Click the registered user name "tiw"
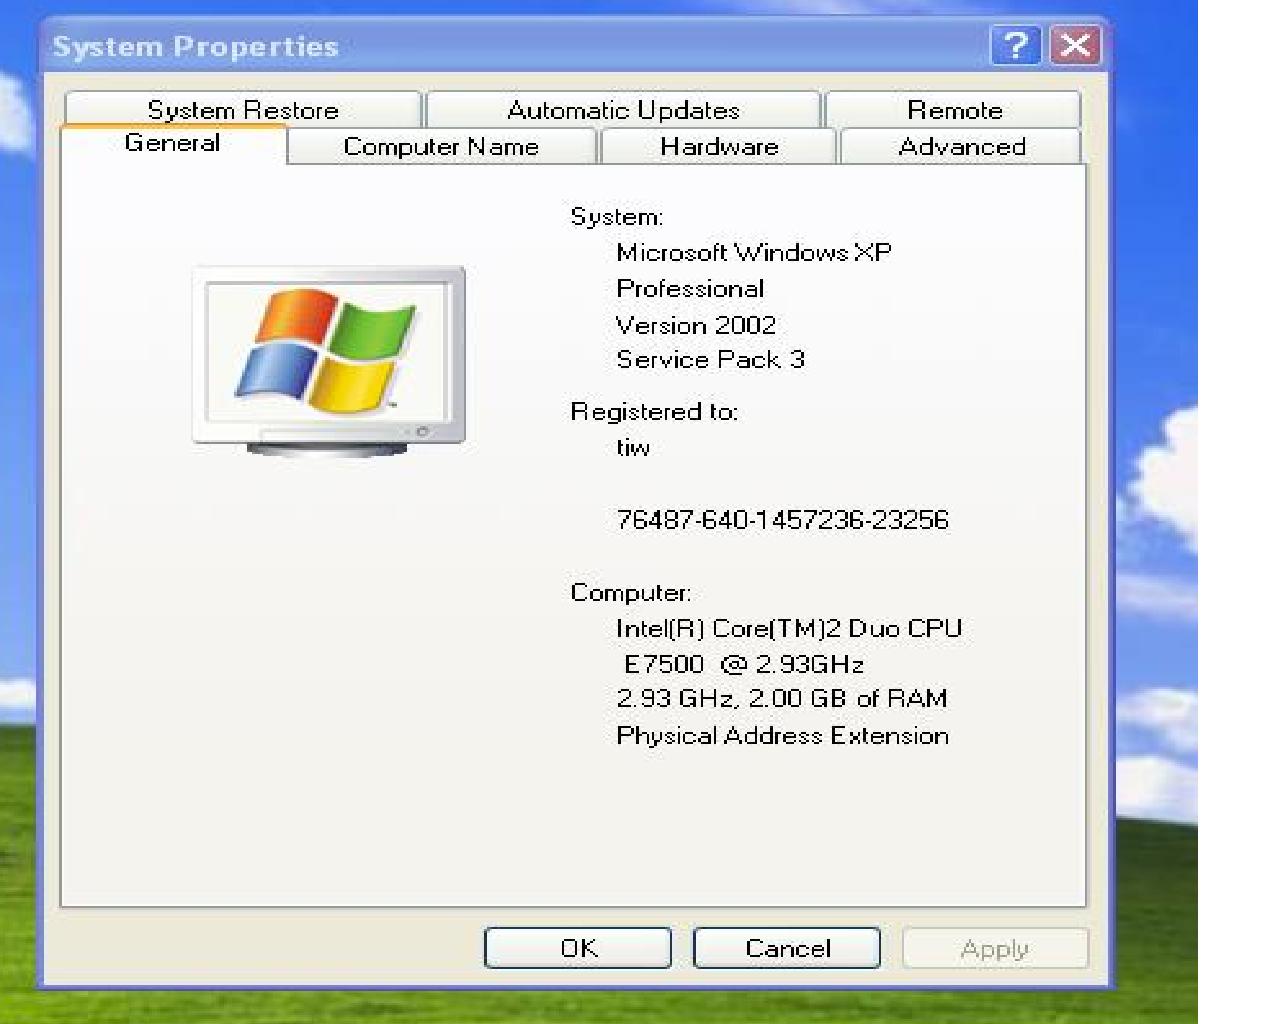 click(633, 447)
